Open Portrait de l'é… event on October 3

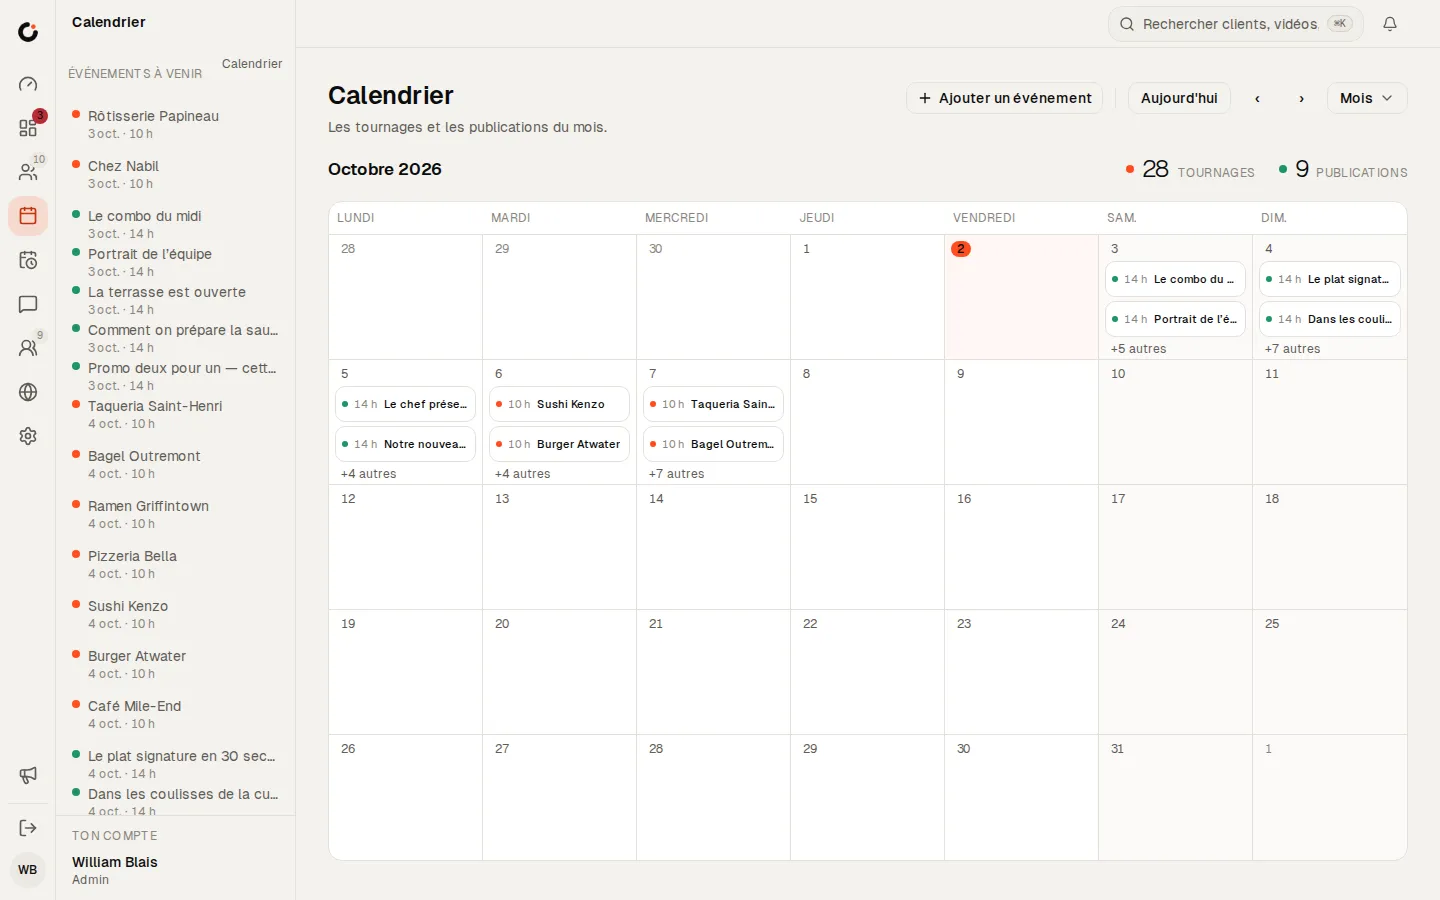1175,319
